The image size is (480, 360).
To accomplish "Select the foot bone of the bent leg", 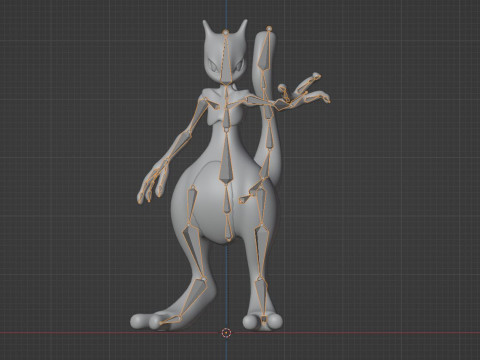I will pos(195,297).
